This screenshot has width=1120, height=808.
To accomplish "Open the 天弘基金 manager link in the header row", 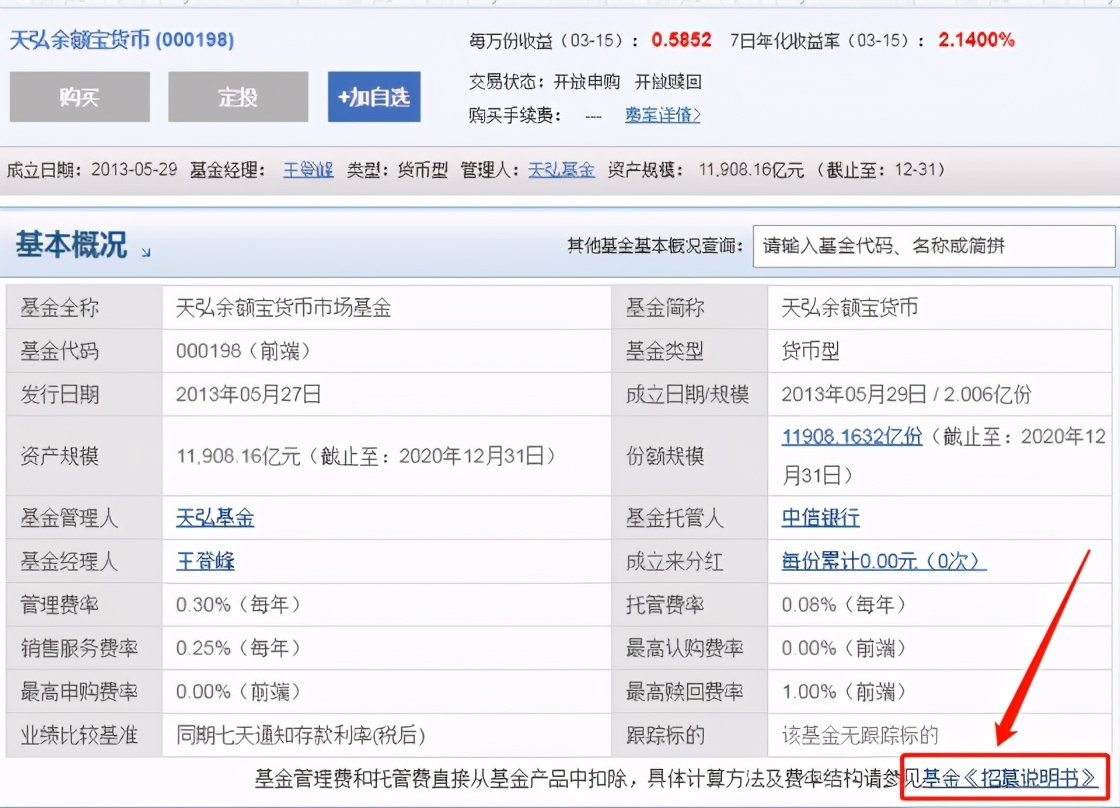I will click(x=561, y=170).
